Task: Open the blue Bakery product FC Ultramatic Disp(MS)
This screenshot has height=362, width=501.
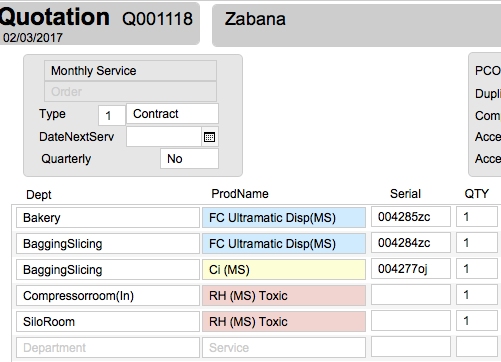Action: [284, 218]
